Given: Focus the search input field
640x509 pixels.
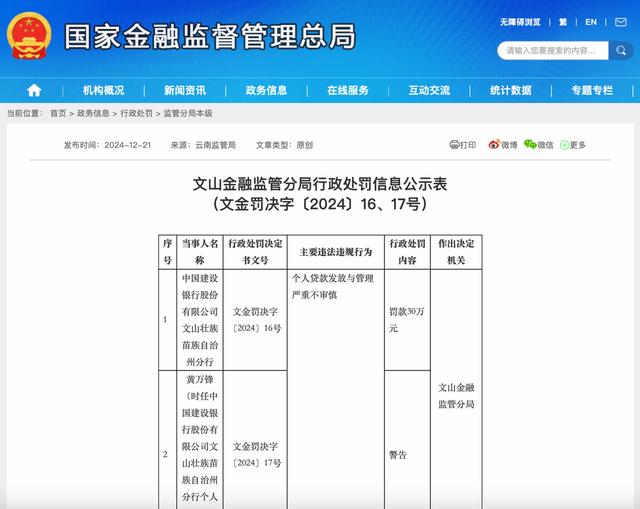Looking at the screenshot, I should [553, 51].
